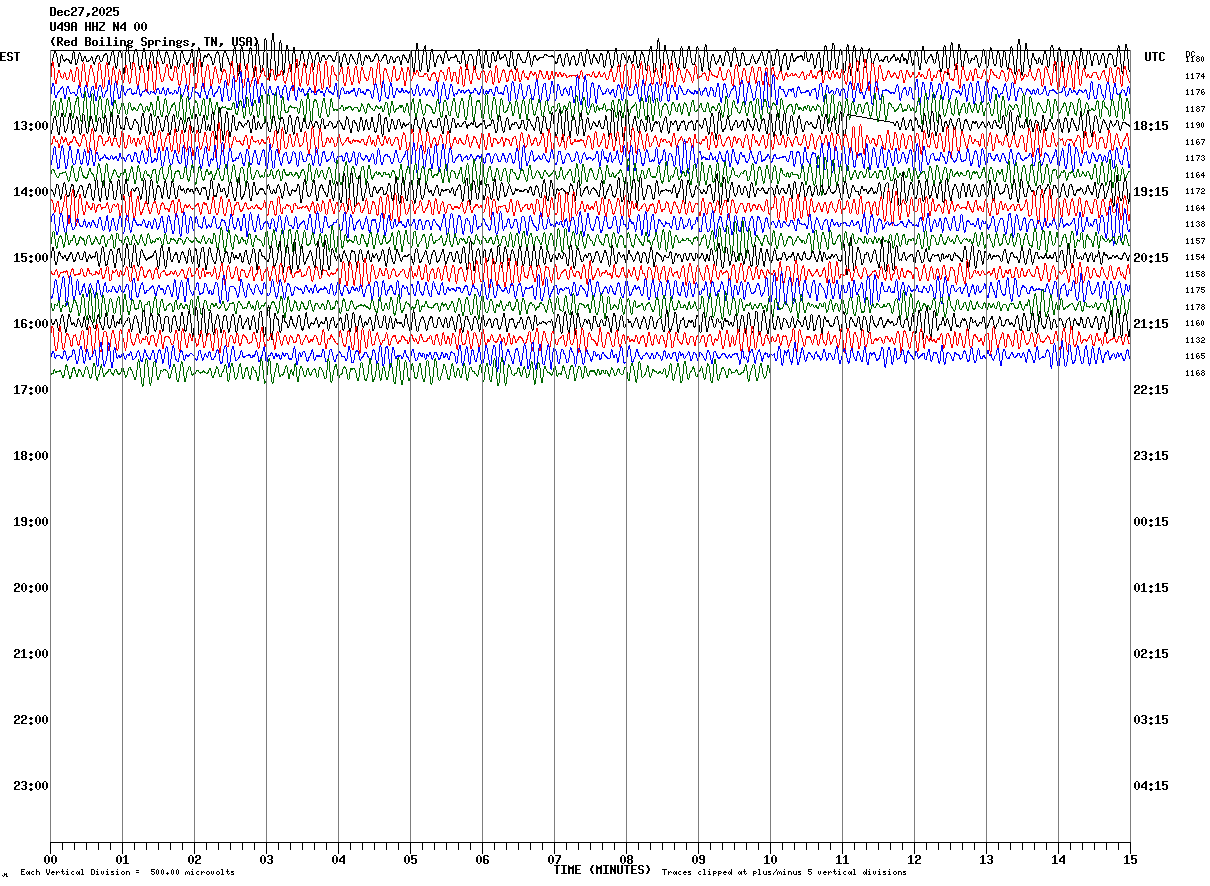This screenshot has width=1210, height=886.
Task: Select the 23:00 EST time label
Action: (31, 786)
